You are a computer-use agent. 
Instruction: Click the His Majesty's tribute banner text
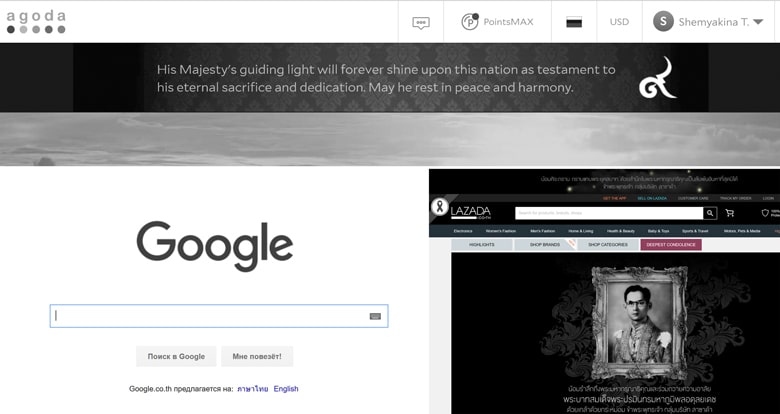[x=386, y=79]
